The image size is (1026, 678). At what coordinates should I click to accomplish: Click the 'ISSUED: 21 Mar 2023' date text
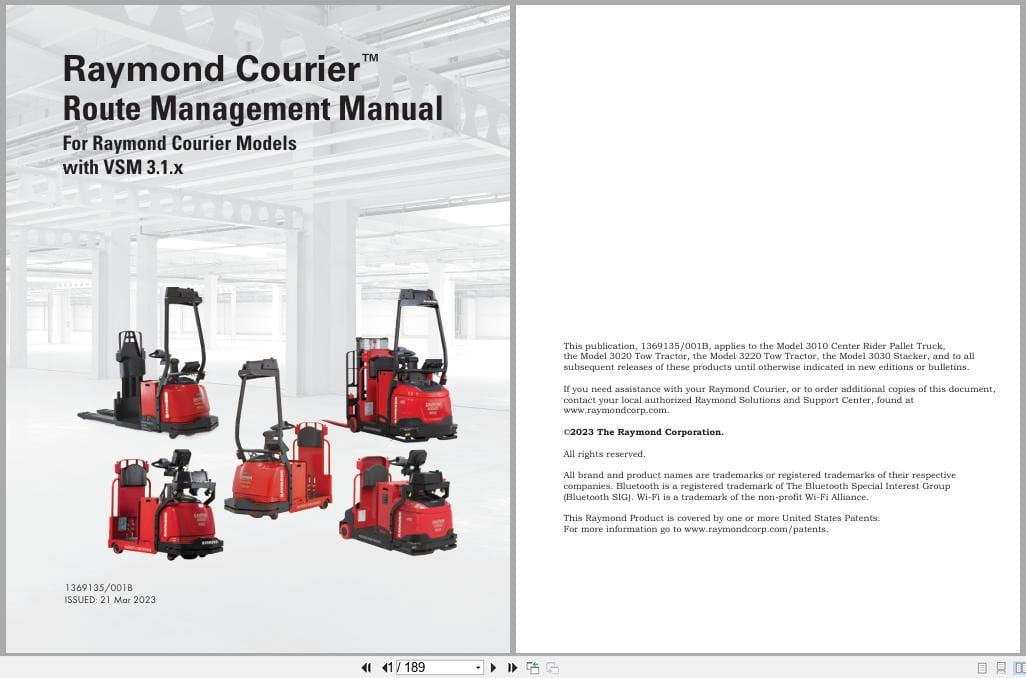pos(110,599)
